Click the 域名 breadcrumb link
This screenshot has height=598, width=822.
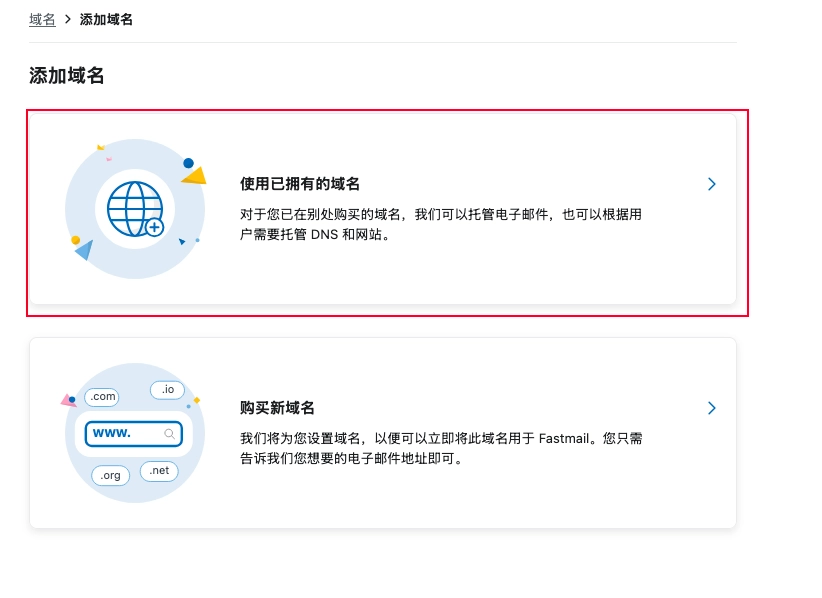pyautogui.click(x=42, y=20)
